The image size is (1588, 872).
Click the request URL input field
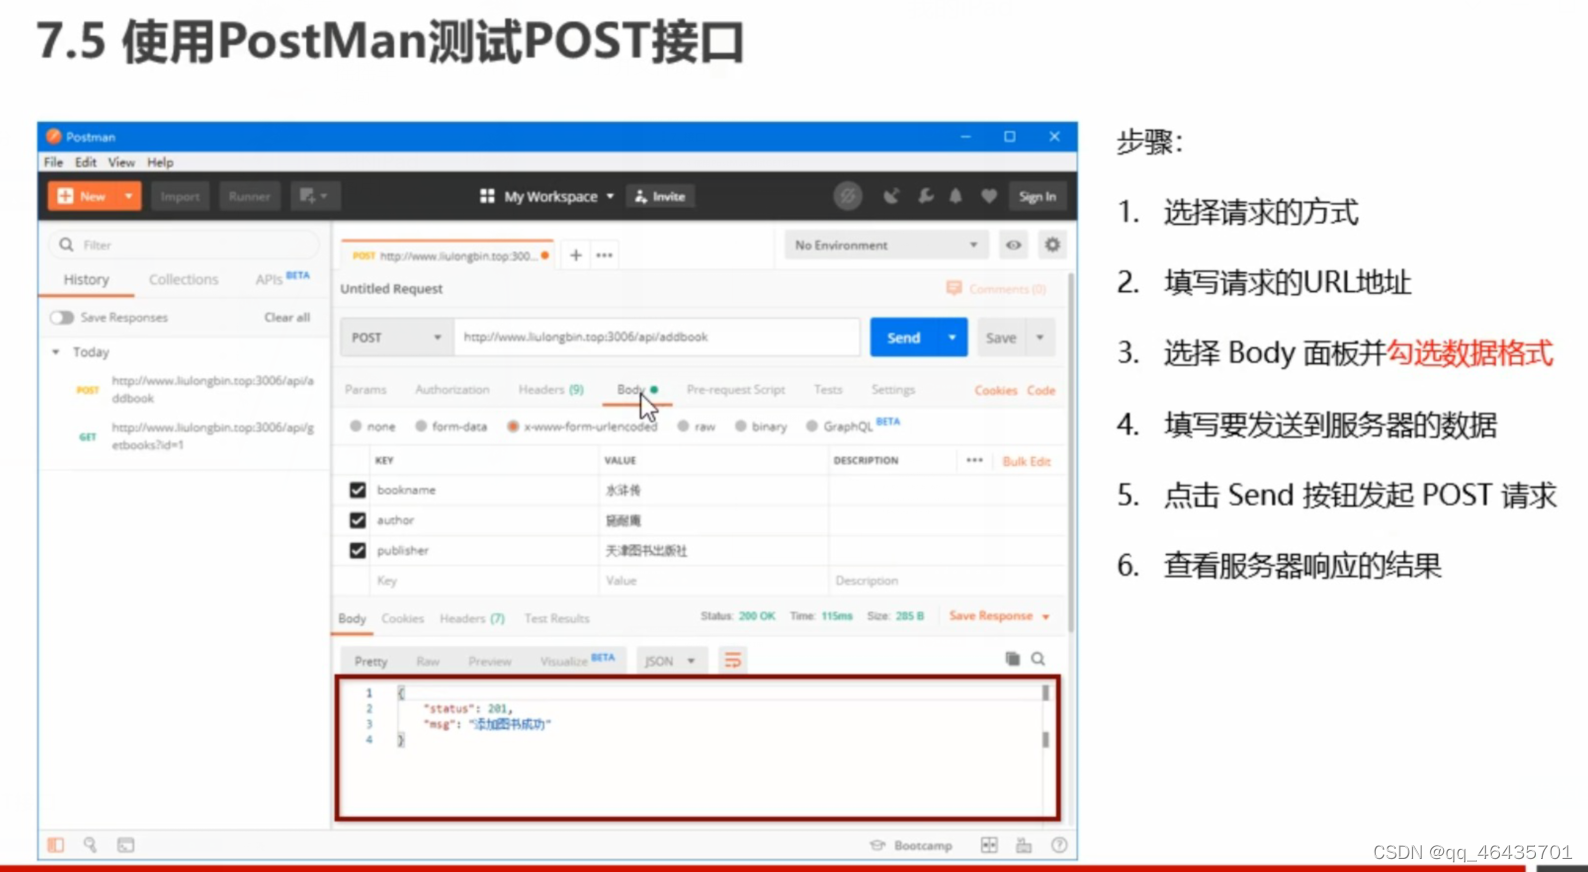pos(657,338)
